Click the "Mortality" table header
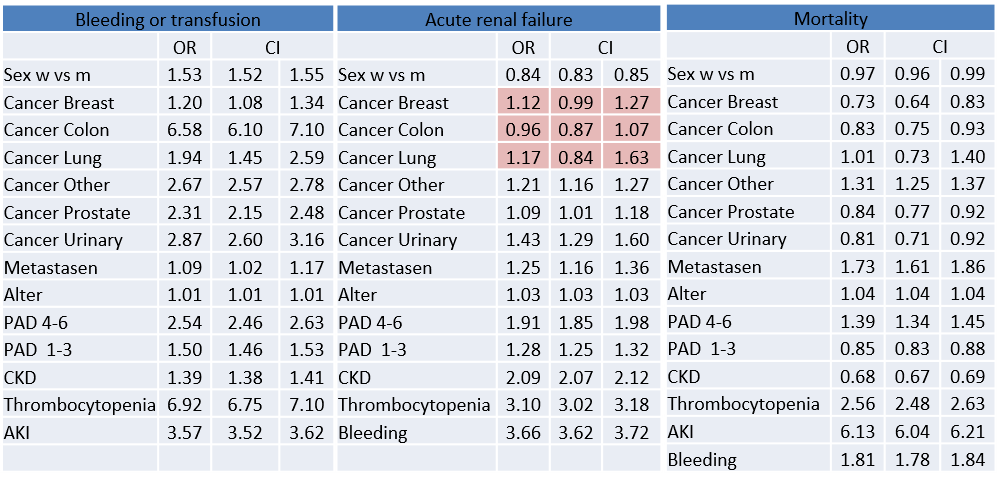This screenshot has height=485, width=998. tap(830, 18)
